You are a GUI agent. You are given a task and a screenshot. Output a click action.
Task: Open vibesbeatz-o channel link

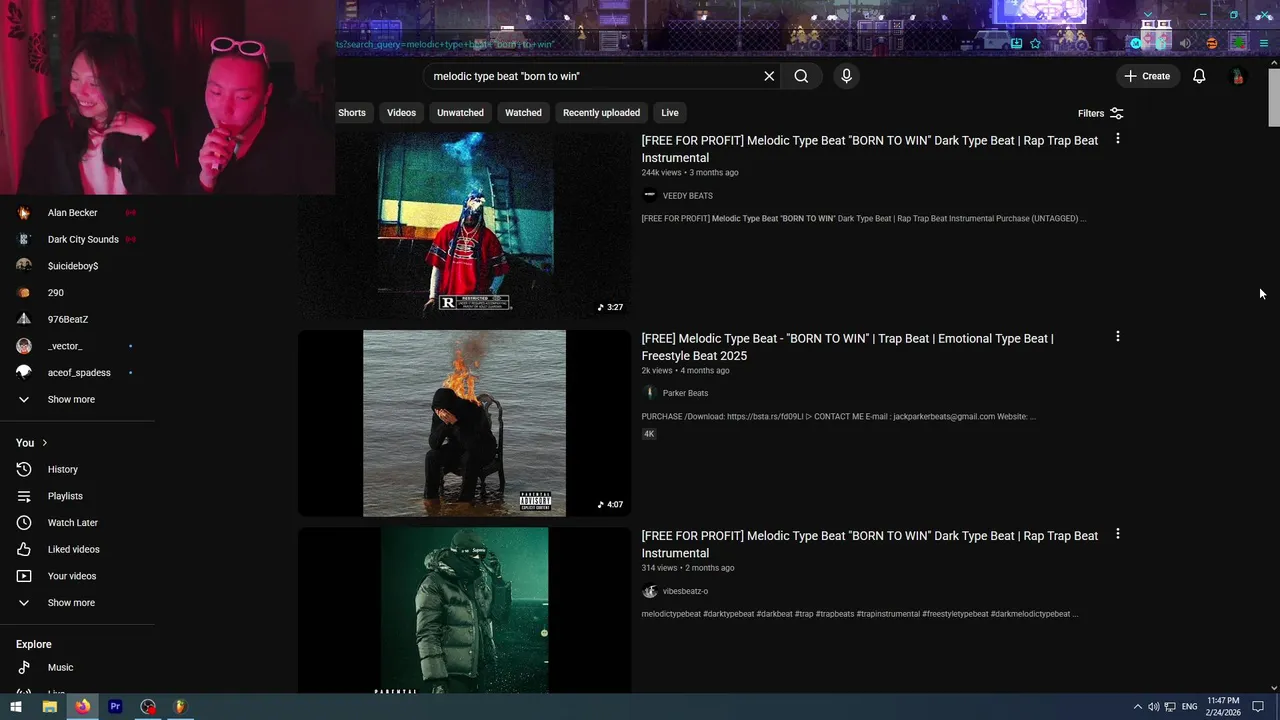coord(685,591)
